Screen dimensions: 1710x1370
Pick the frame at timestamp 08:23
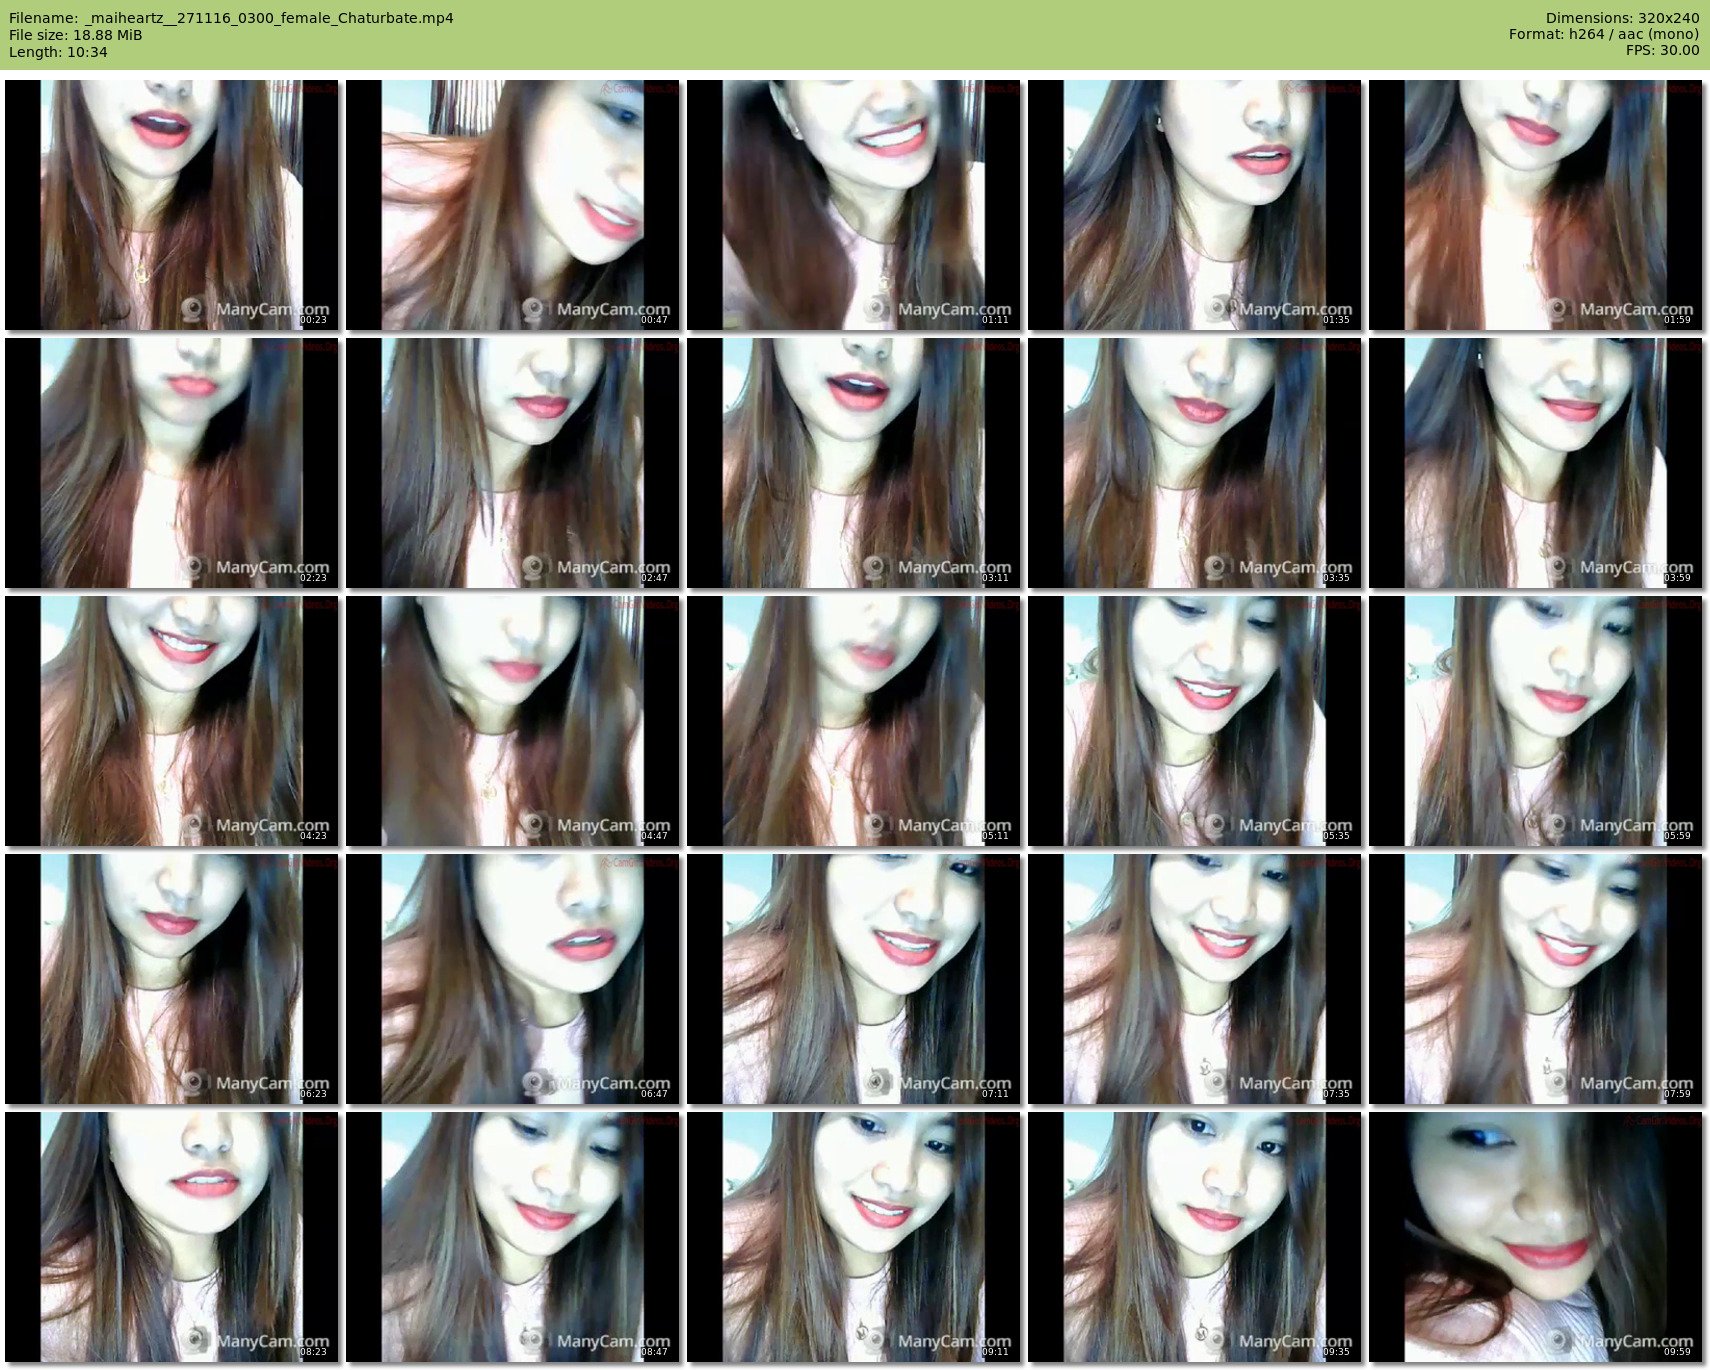(x=172, y=1237)
